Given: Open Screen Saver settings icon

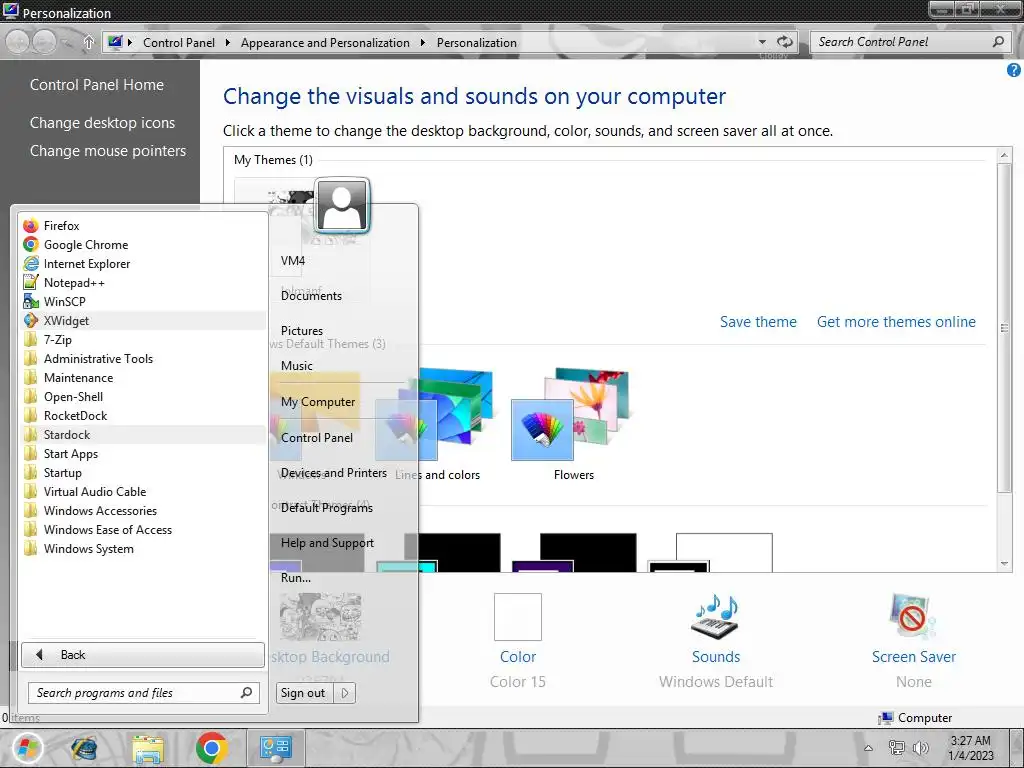Looking at the screenshot, I should (913, 617).
